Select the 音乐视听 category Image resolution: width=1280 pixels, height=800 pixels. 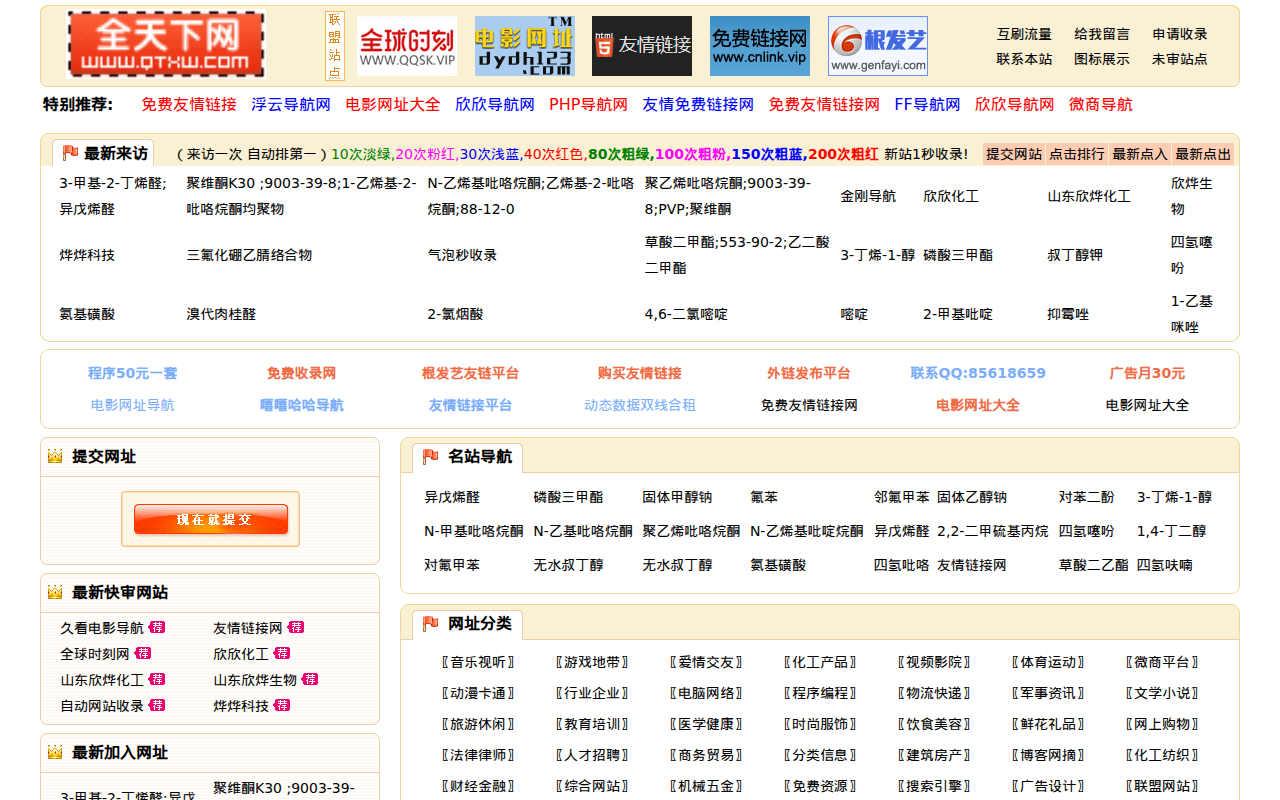(x=478, y=662)
